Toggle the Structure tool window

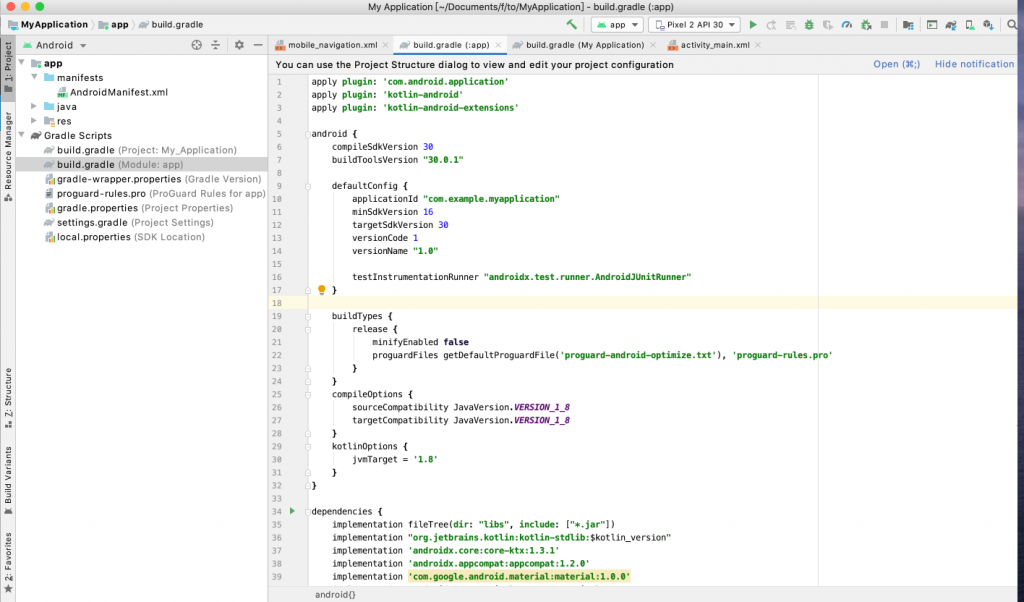[x=8, y=392]
